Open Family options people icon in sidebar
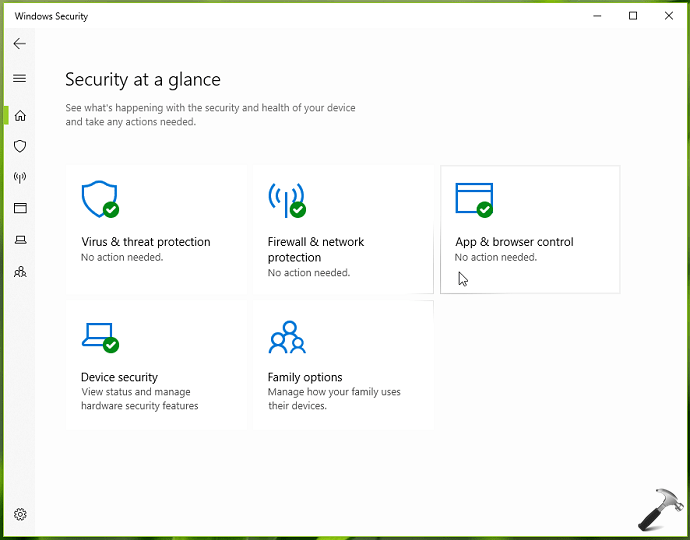Image resolution: width=690 pixels, height=540 pixels. click(20, 272)
